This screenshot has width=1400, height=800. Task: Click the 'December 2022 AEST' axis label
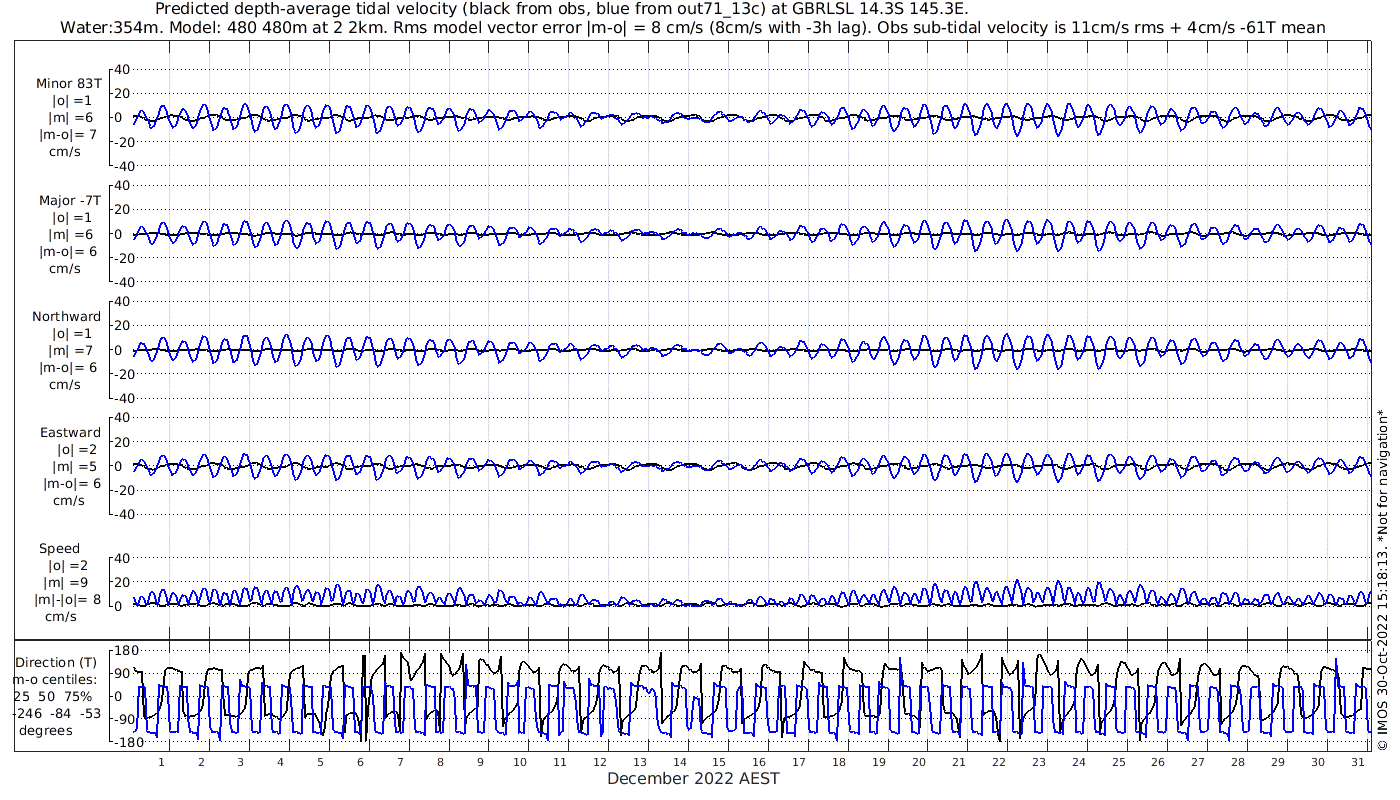tap(693, 778)
